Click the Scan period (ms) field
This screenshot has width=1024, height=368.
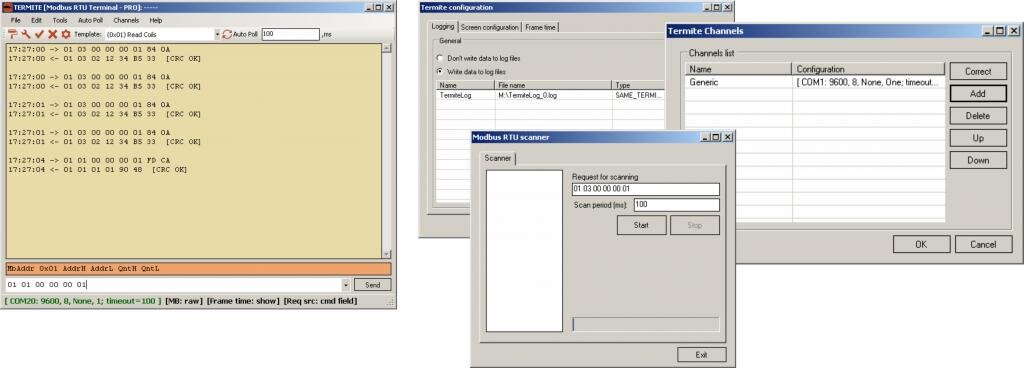click(677, 205)
